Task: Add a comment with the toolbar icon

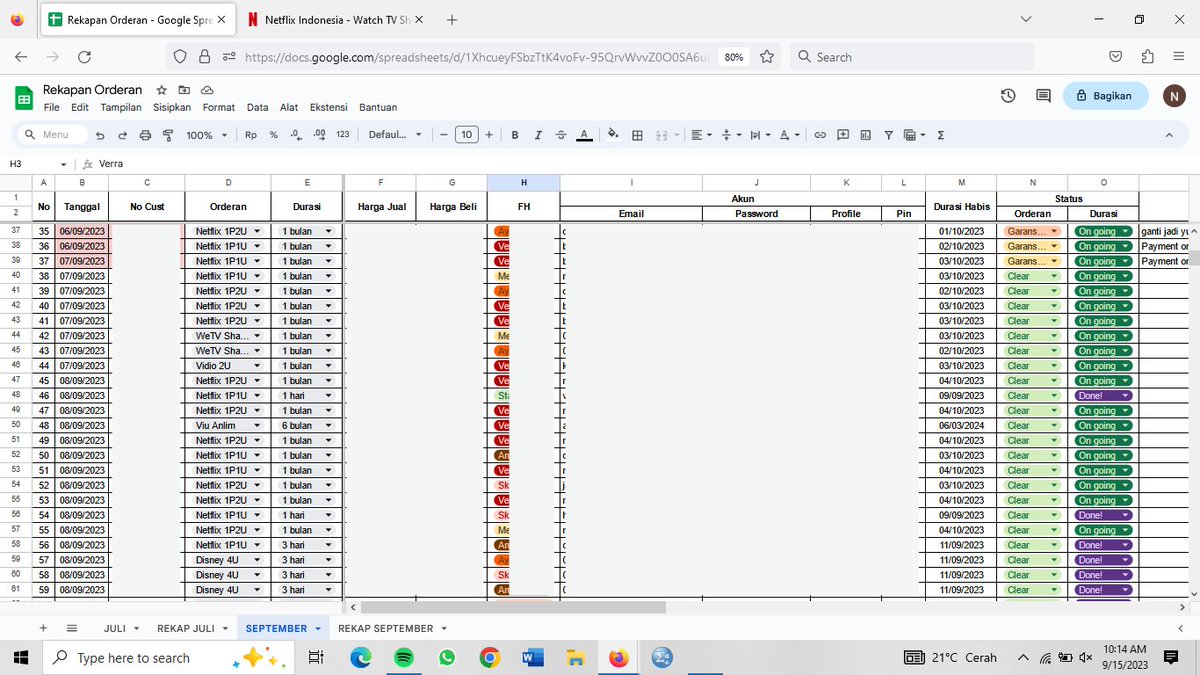Action: click(843, 135)
